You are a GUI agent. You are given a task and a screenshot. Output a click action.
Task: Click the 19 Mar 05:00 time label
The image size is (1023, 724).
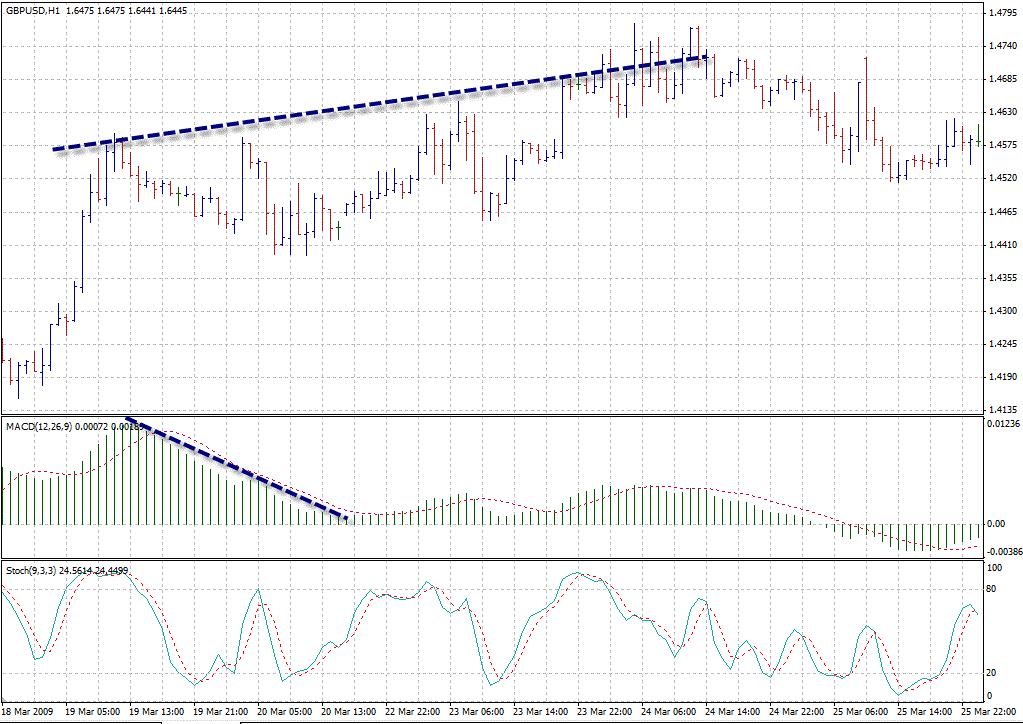93,710
